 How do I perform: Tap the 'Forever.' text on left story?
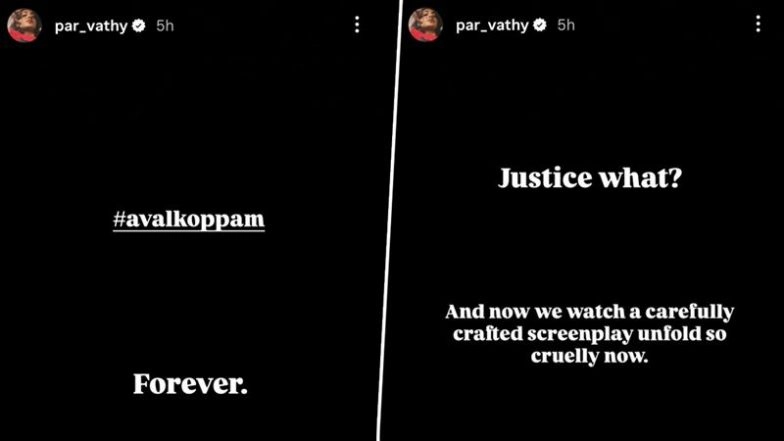click(190, 384)
